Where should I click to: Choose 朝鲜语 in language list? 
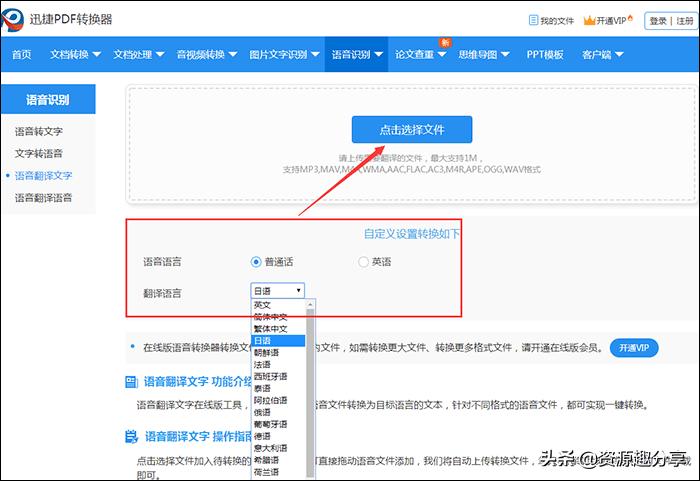coord(278,353)
